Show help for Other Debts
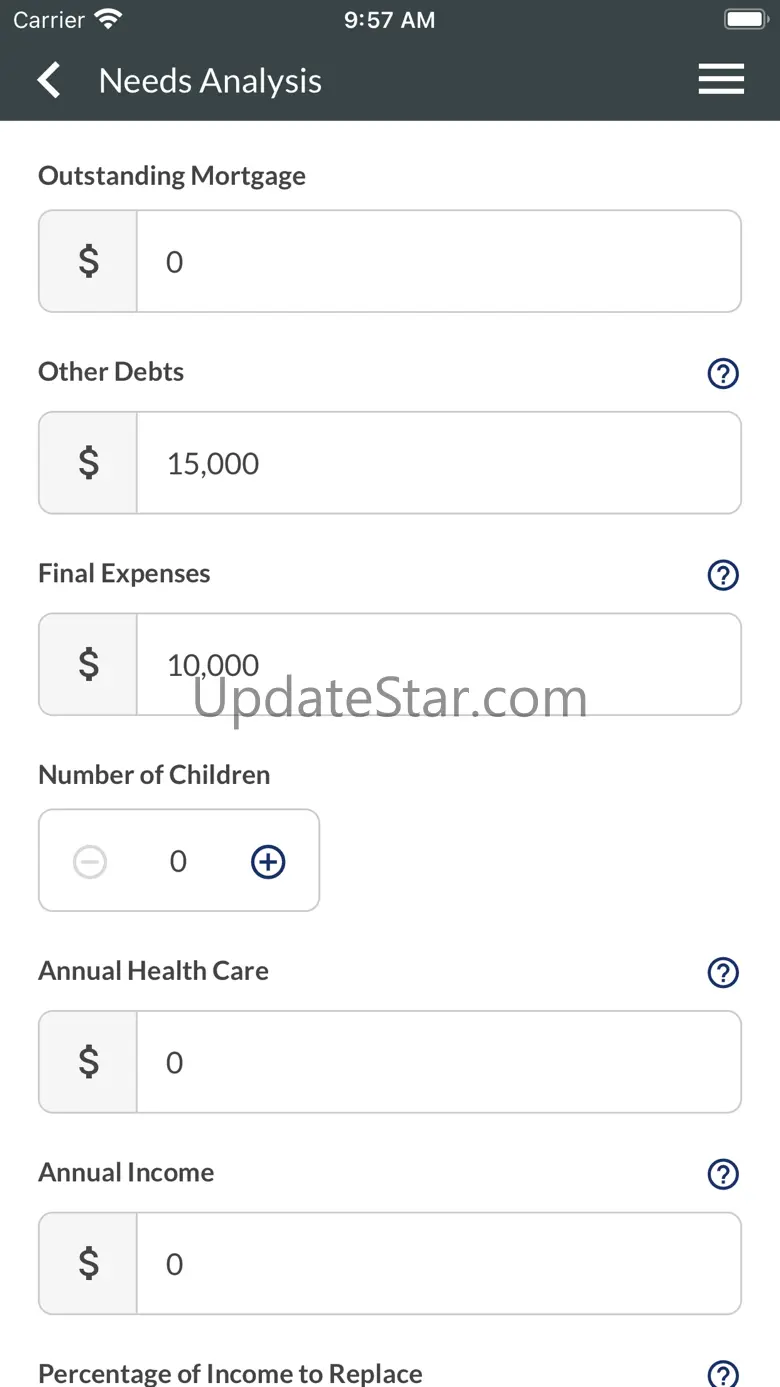780x1387 pixels. pyautogui.click(x=722, y=373)
